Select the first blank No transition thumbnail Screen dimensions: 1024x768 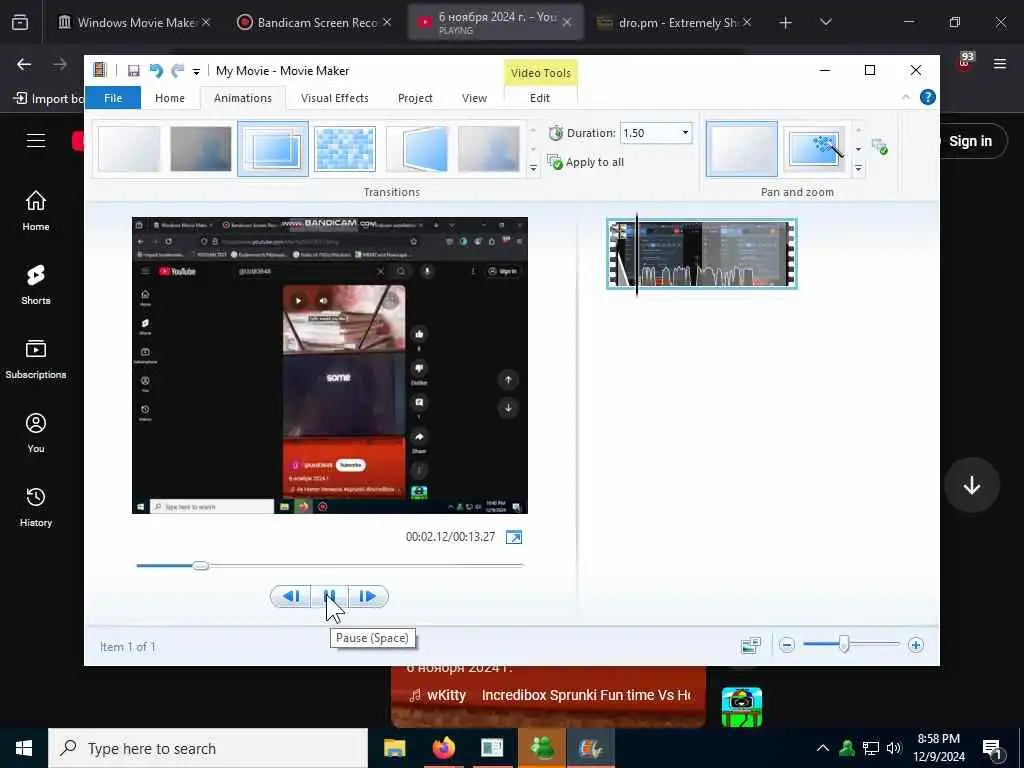coord(129,149)
